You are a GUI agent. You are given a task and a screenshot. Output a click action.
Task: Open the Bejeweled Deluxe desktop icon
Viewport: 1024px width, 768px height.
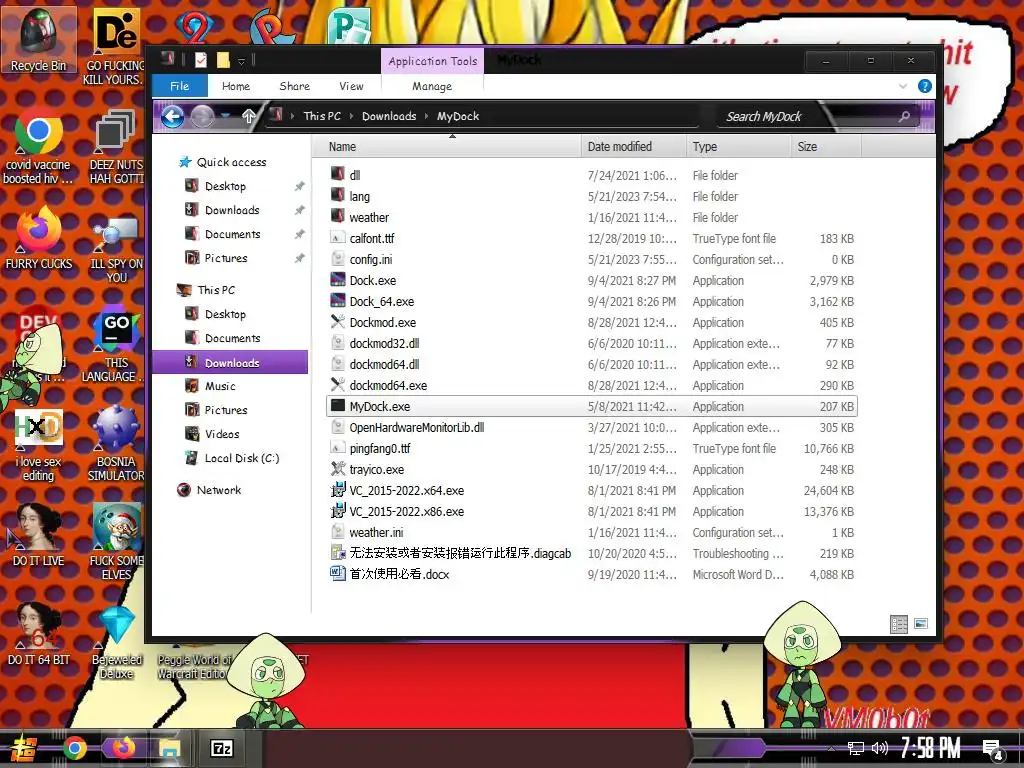click(x=116, y=643)
